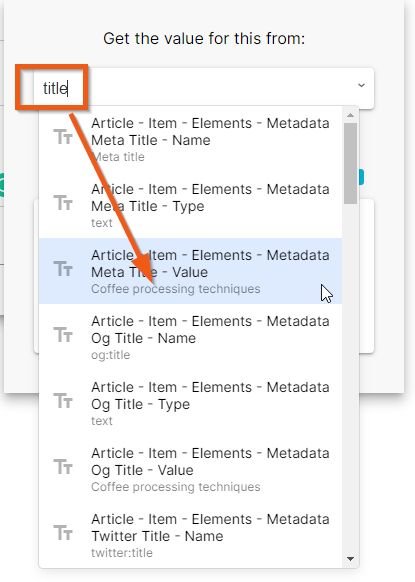Select Meta Title - Name option
The image size is (415, 582).
[x=190, y=140]
